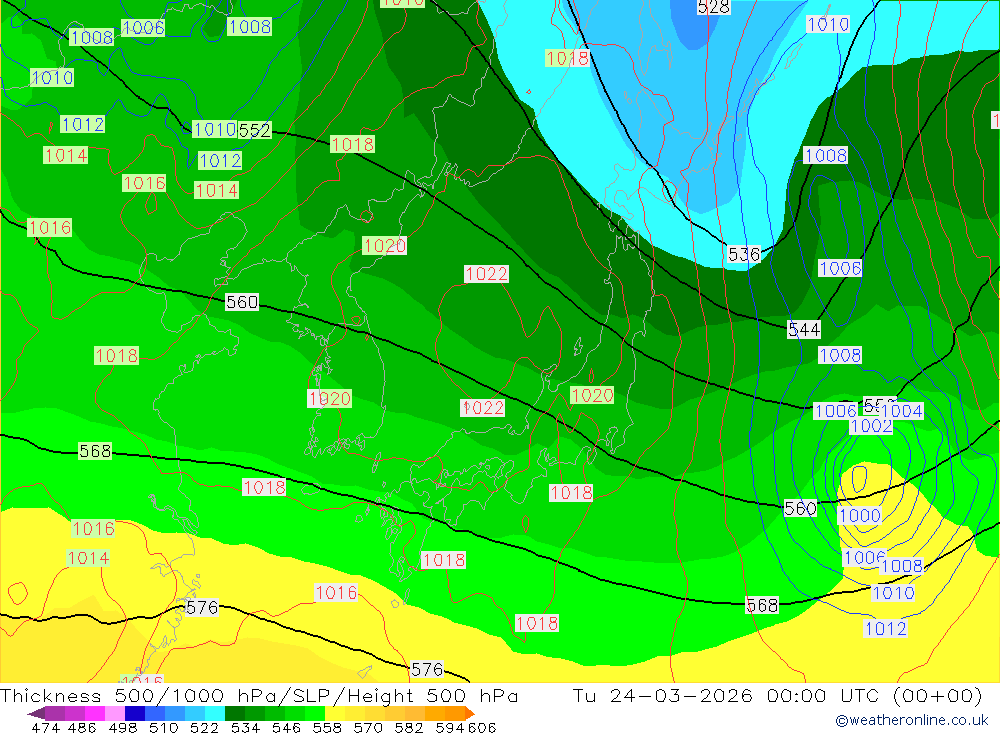Click the 544 height contour label
This screenshot has width=1000, height=733.
tap(804, 329)
